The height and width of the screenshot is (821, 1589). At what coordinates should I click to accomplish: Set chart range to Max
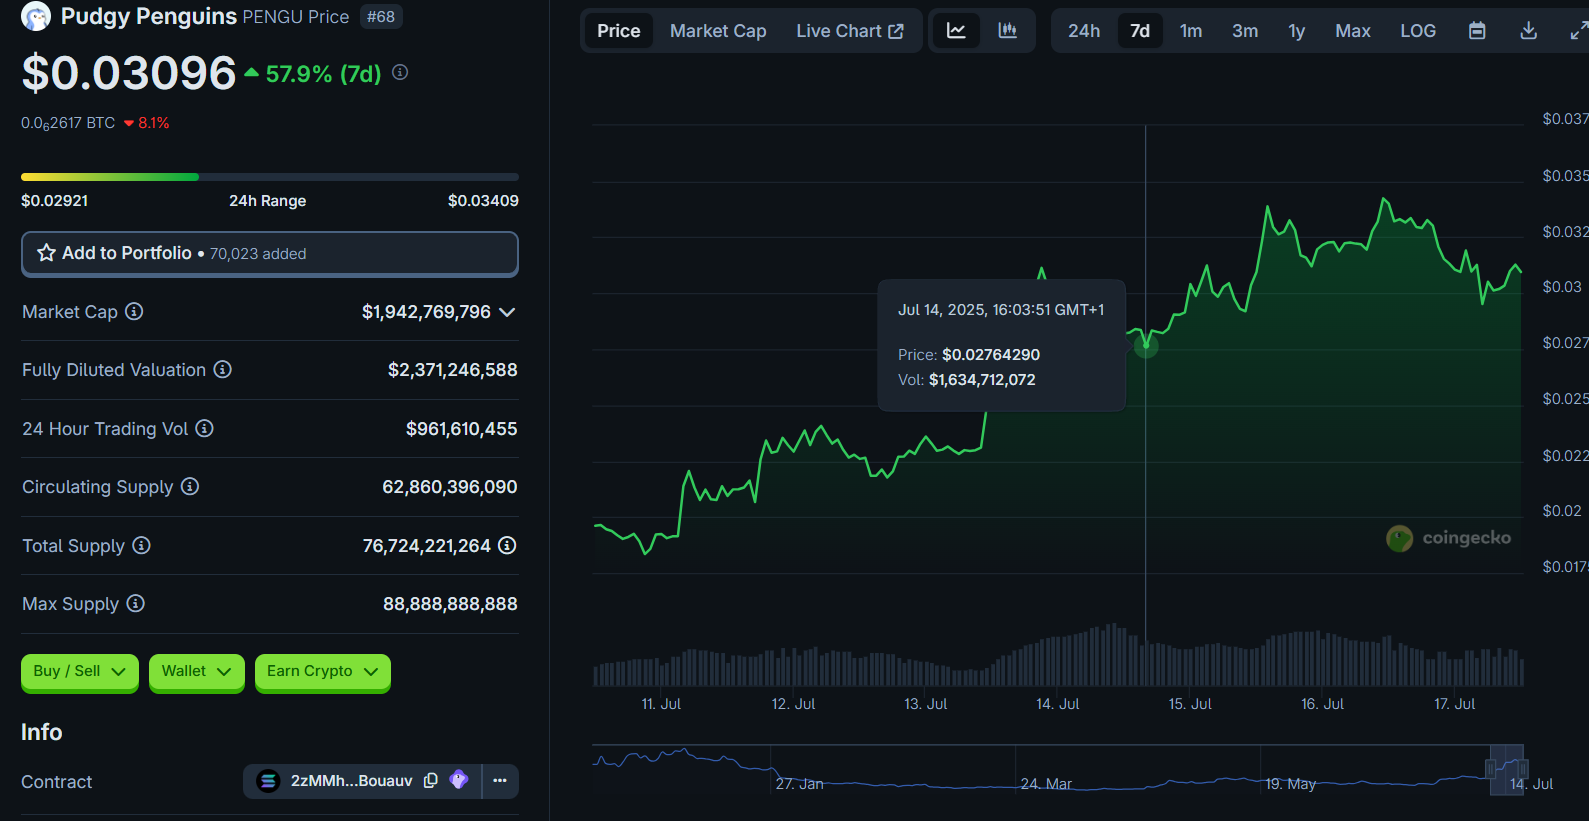(1353, 31)
